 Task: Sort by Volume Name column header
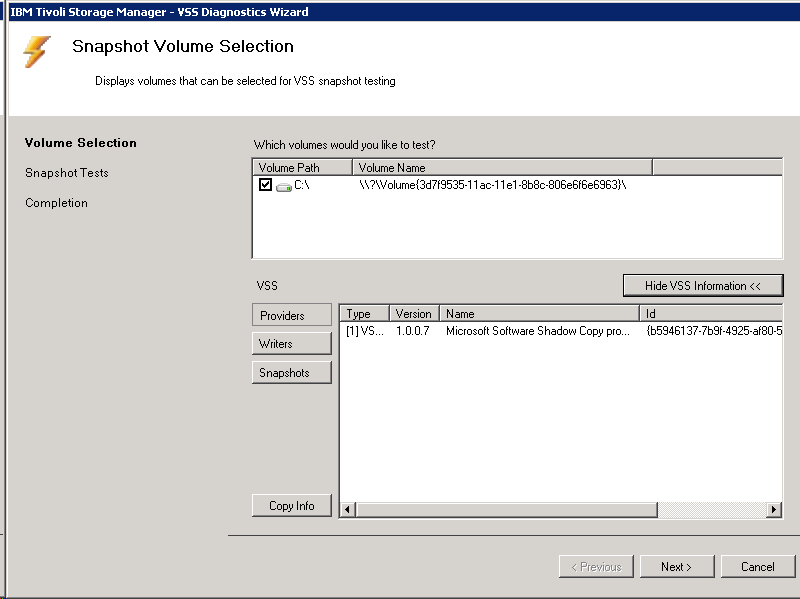point(501,168)
